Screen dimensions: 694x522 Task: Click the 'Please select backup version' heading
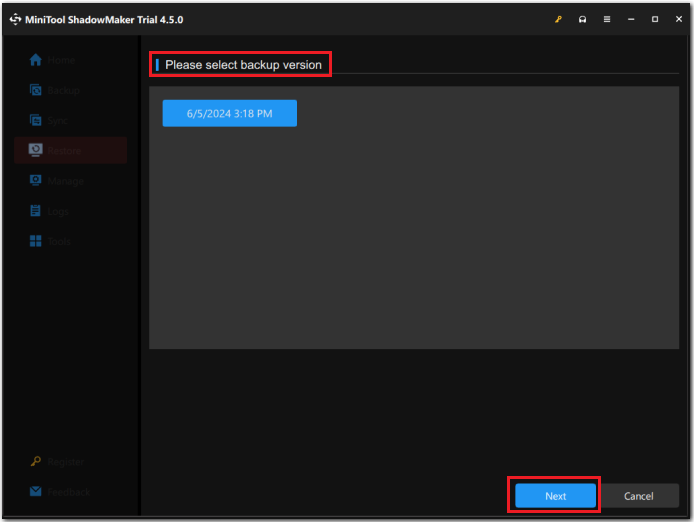point(243,65)
